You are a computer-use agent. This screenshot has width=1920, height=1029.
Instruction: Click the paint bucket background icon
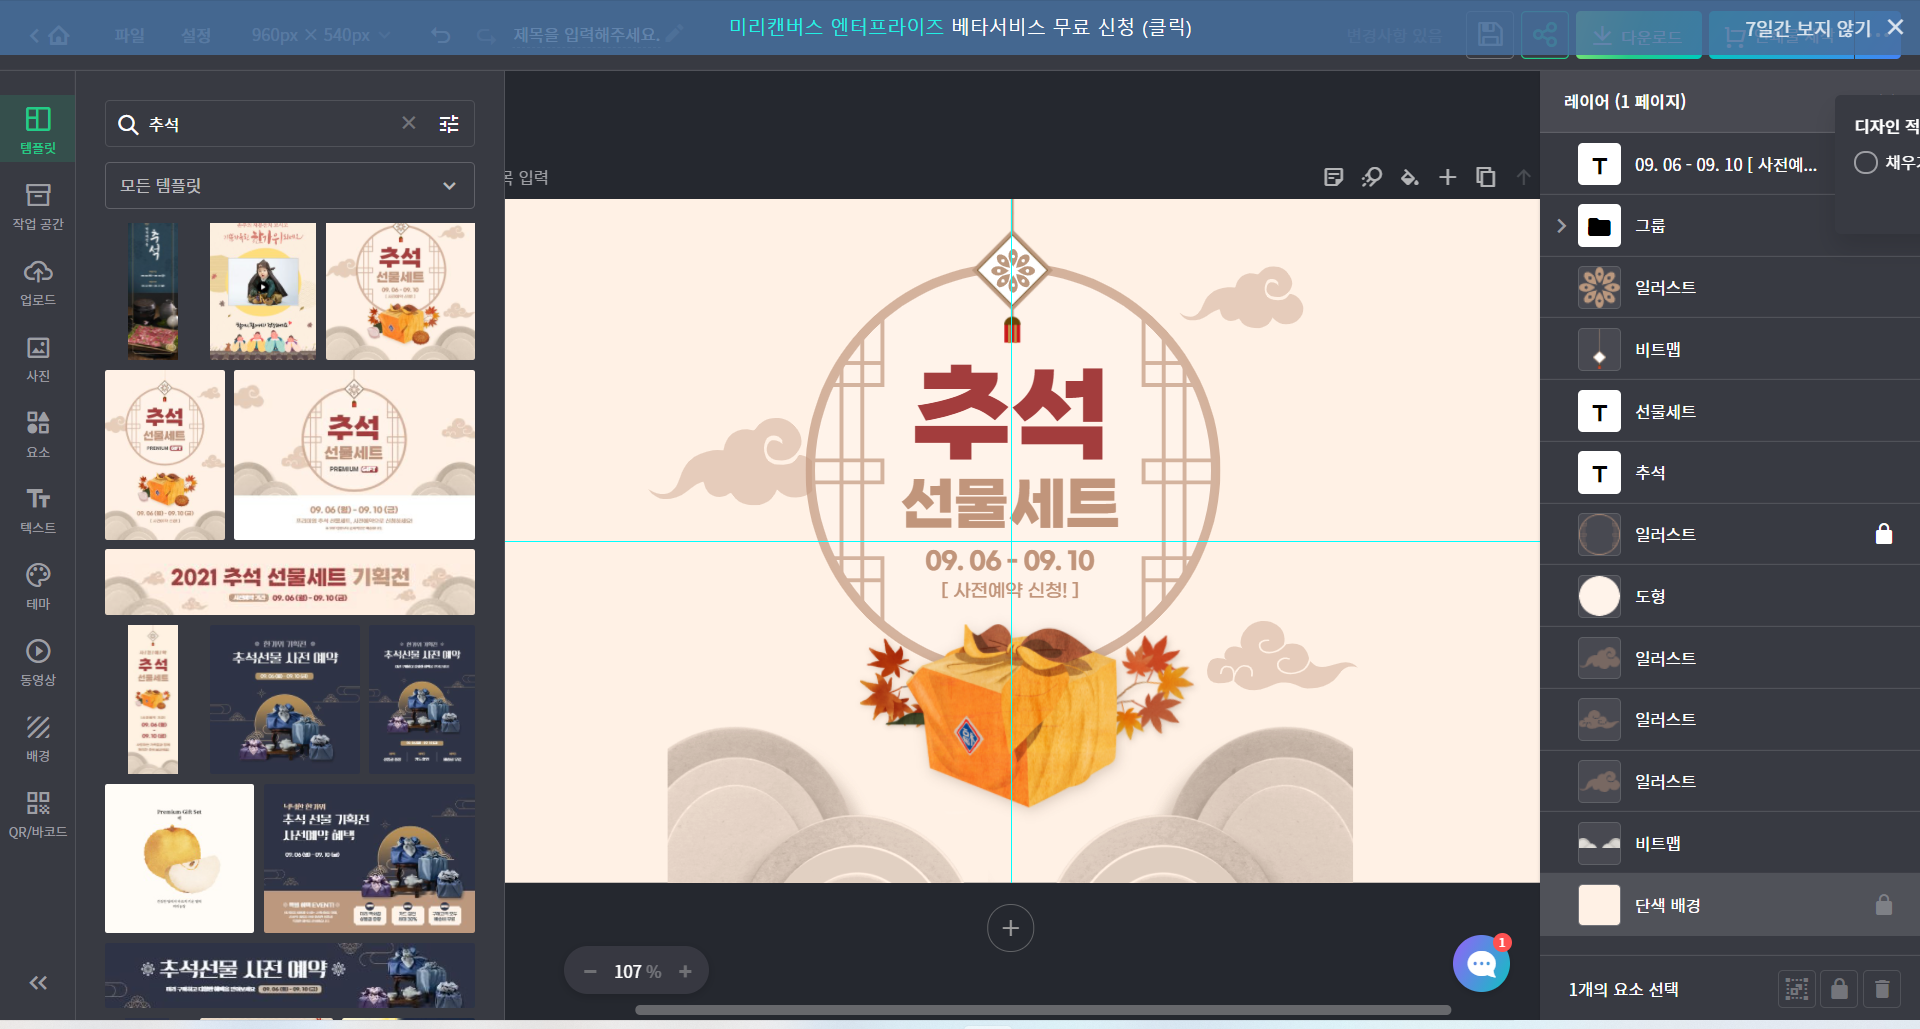click(x=1409, y=177)
